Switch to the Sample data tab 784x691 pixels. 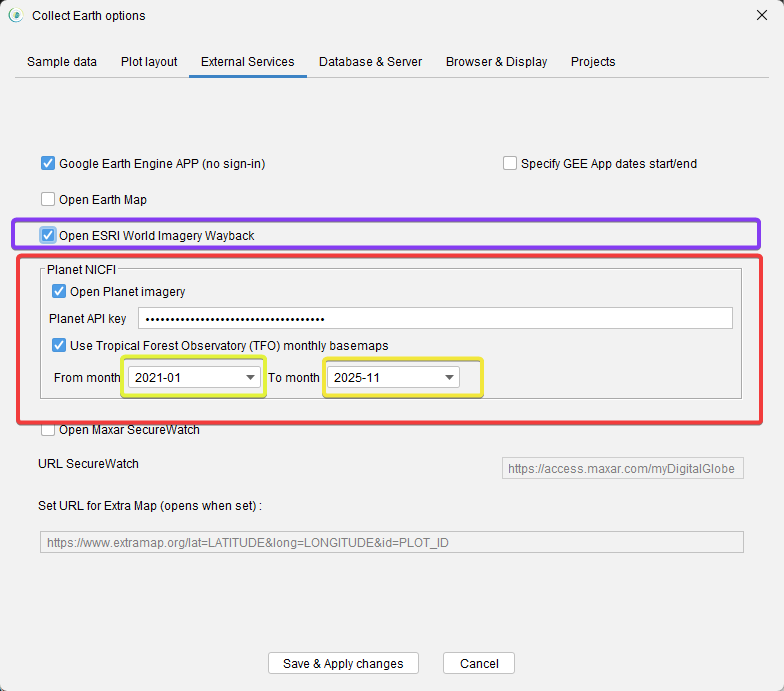pos(62,62)
